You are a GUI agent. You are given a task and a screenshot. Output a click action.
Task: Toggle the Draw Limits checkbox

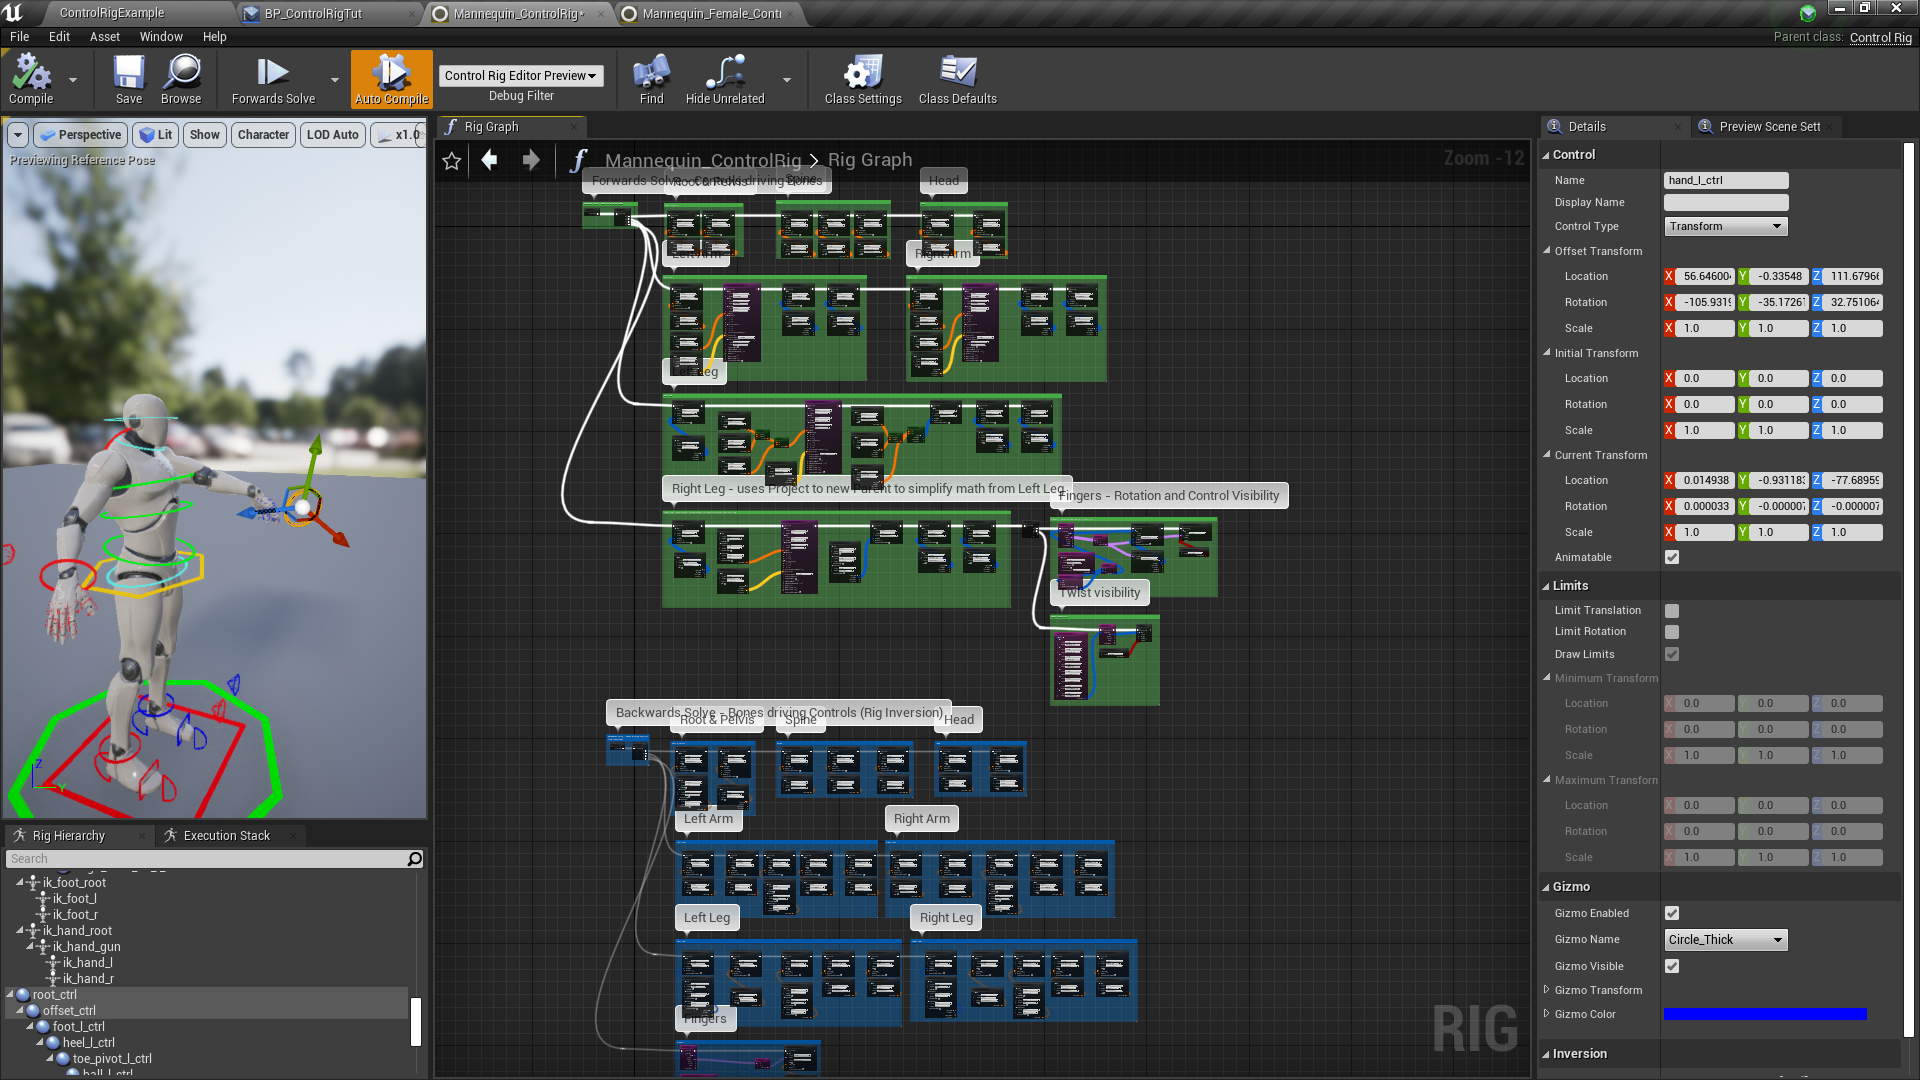(x=1672, y=655)
